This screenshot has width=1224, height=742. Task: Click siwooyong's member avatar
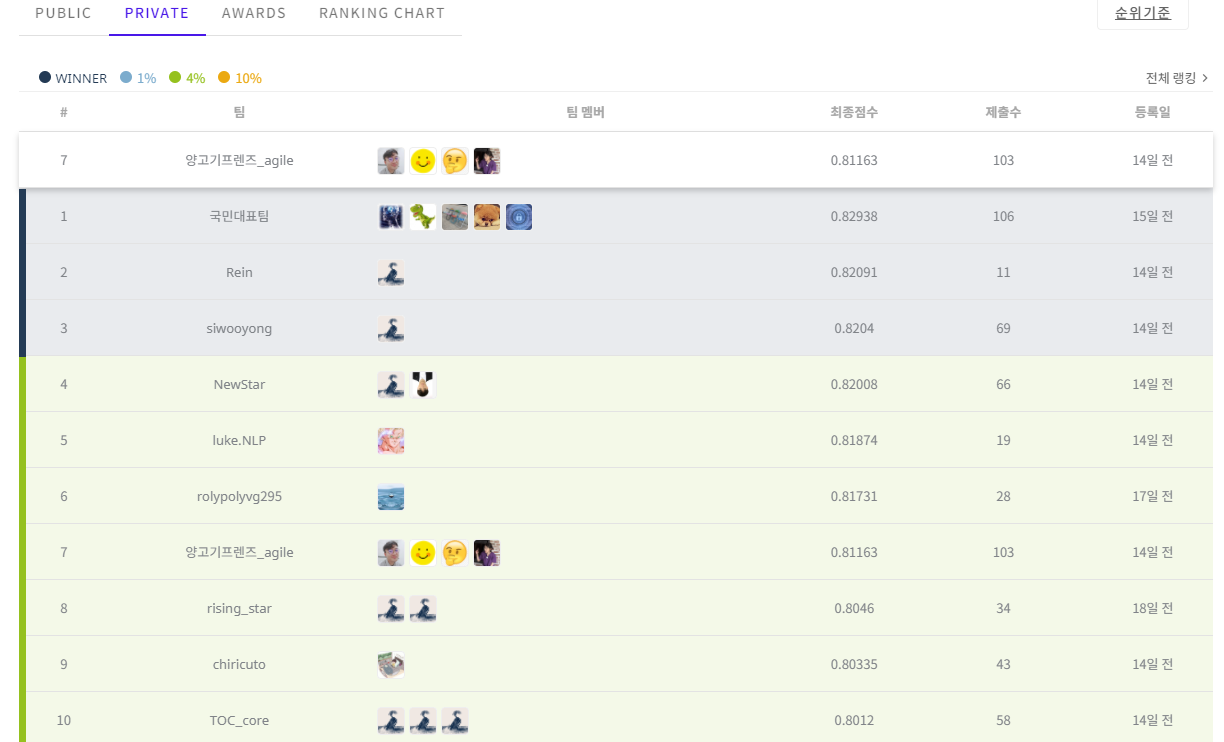[x=391, y=329]
